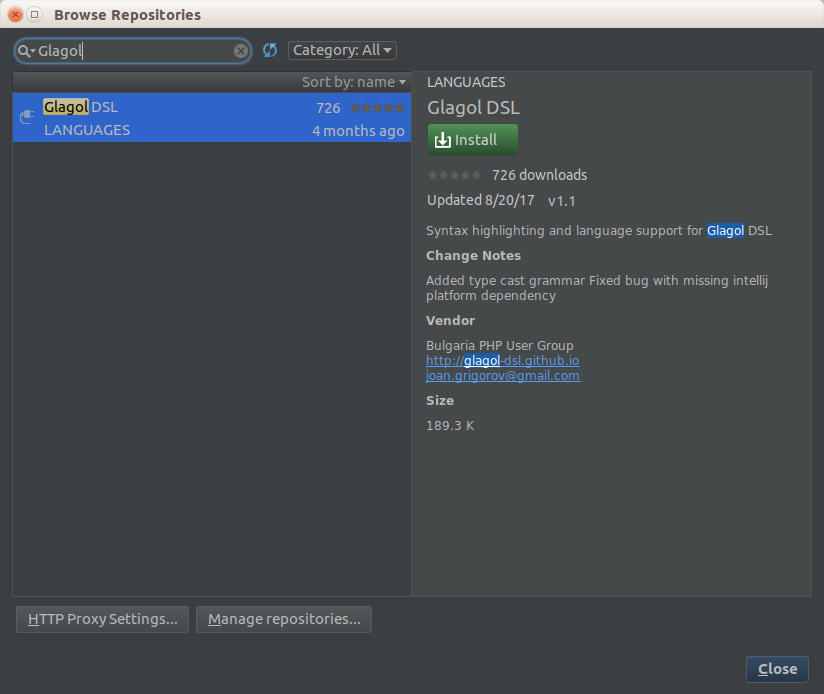Click the version 'v1.1' label

tap(561, 201)
